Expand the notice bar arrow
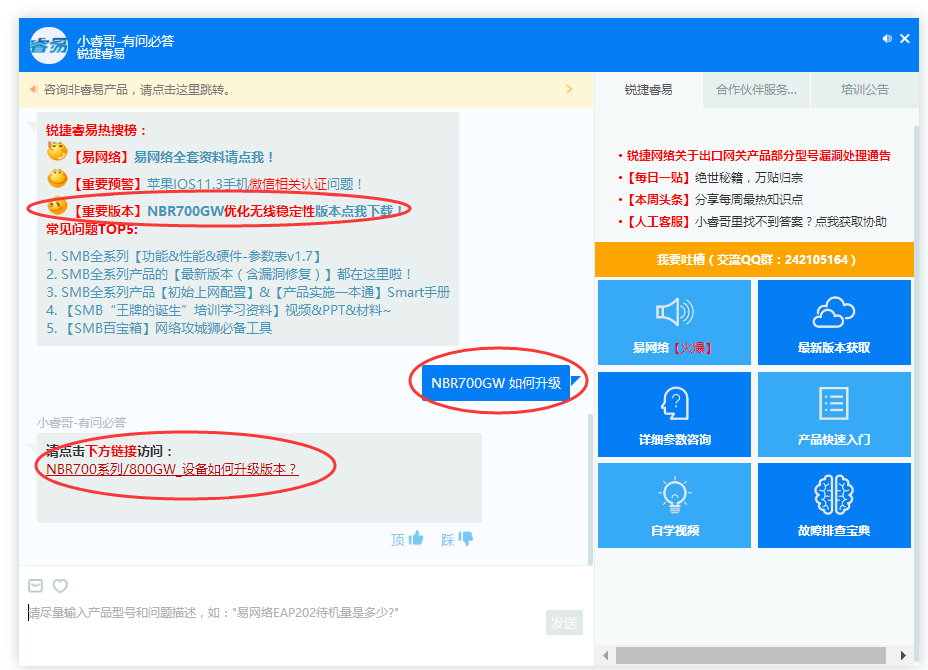The height and width of the screenshot is (670, 928). [569, 89]
